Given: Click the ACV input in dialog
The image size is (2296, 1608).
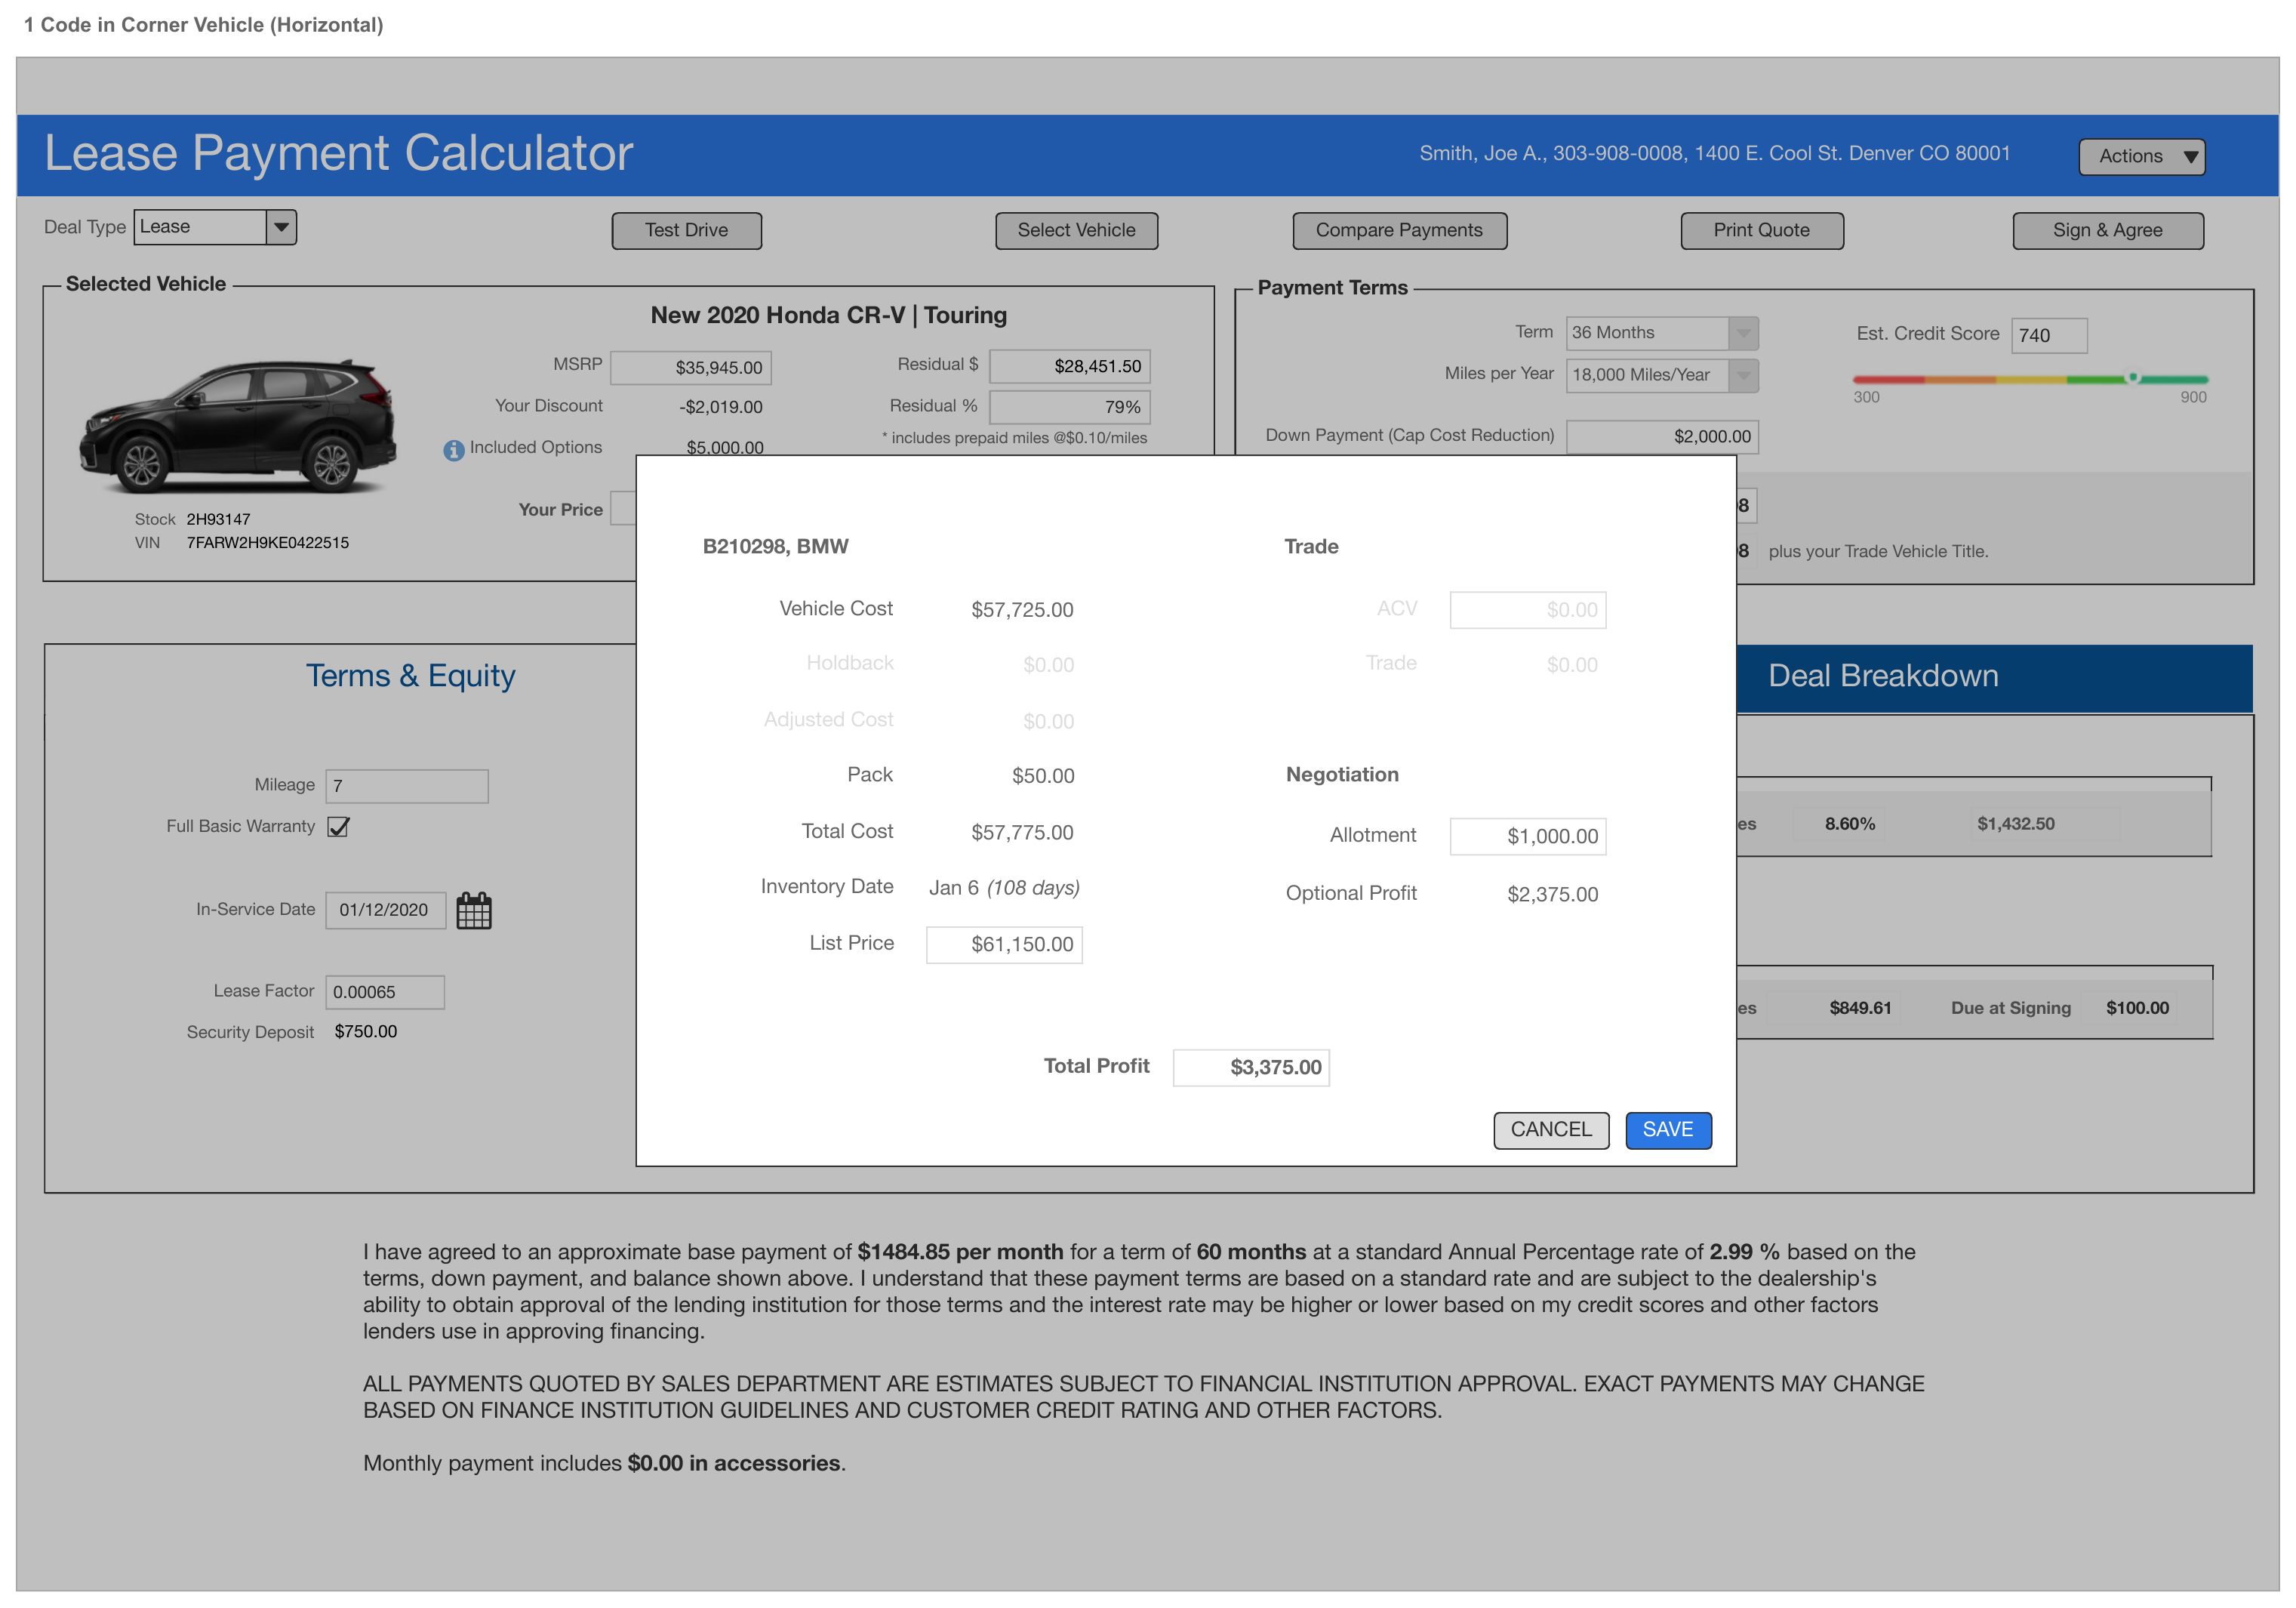Looking at the screenshot, I should click(x=1528, y=610).
